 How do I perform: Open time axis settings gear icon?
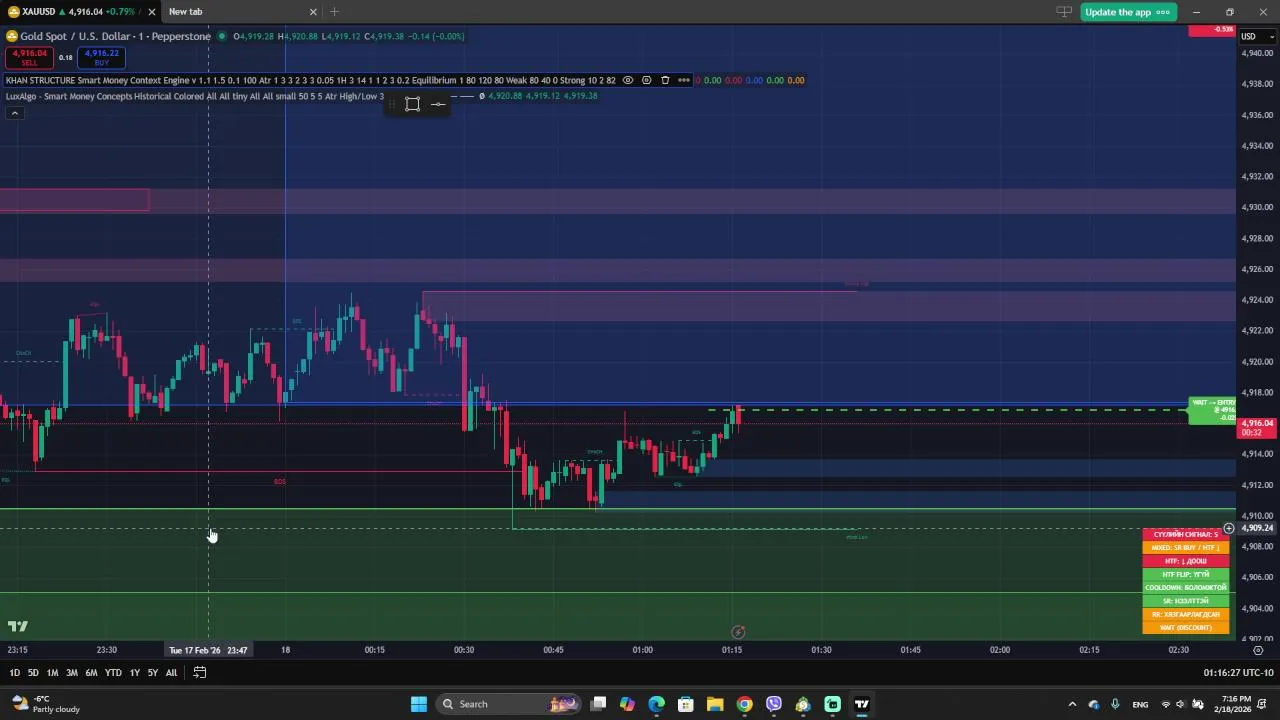pos(1258,650)
